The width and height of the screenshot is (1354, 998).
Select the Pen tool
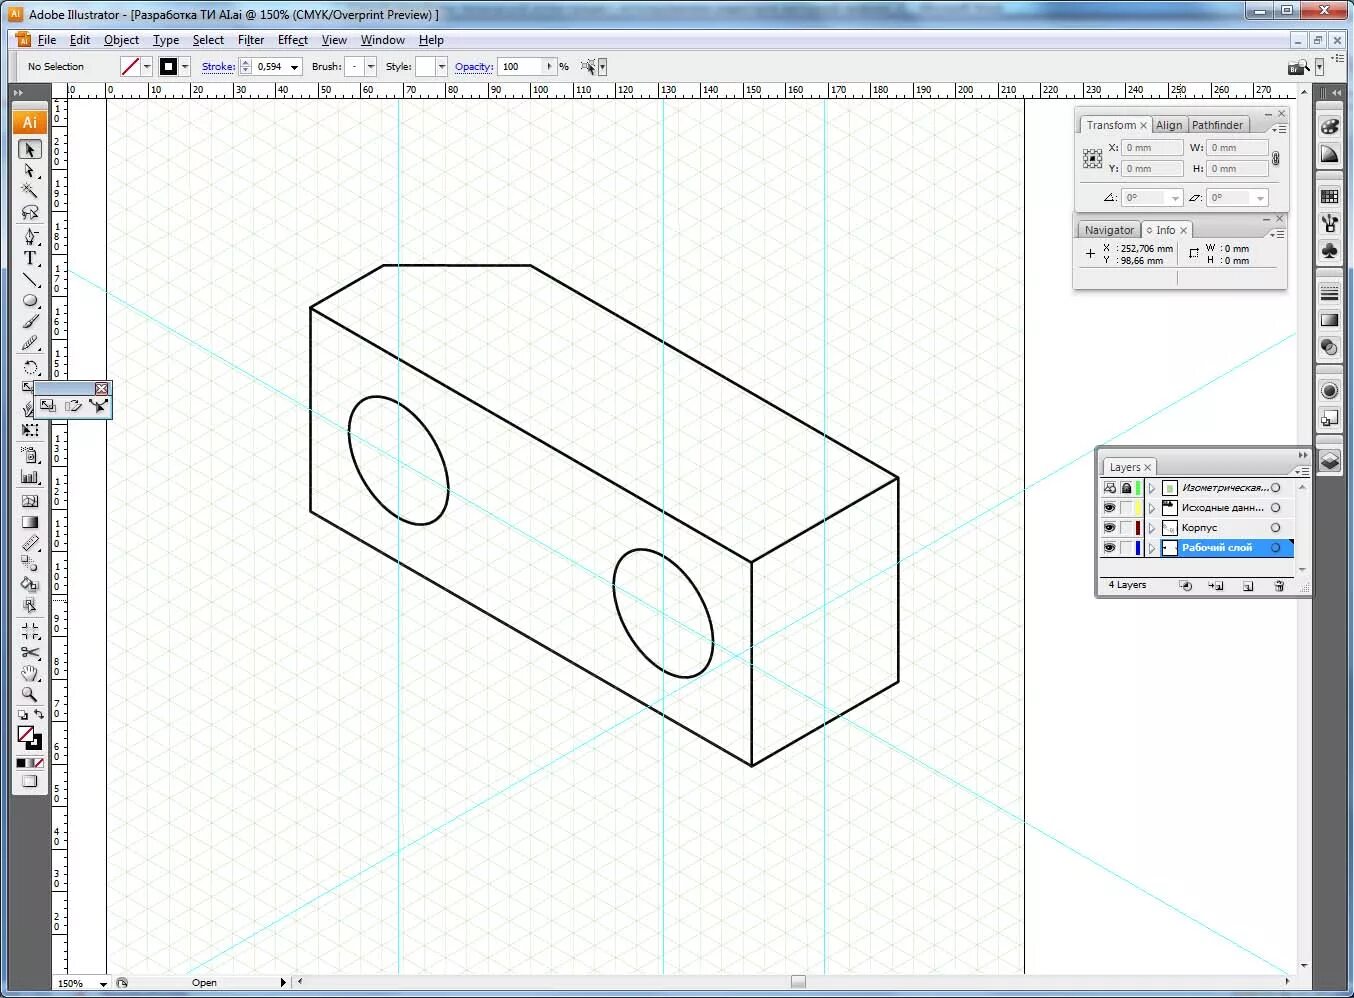(29, 237)
